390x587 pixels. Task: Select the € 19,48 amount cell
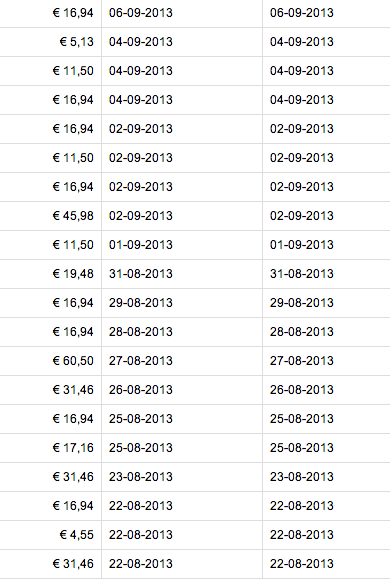51,274
